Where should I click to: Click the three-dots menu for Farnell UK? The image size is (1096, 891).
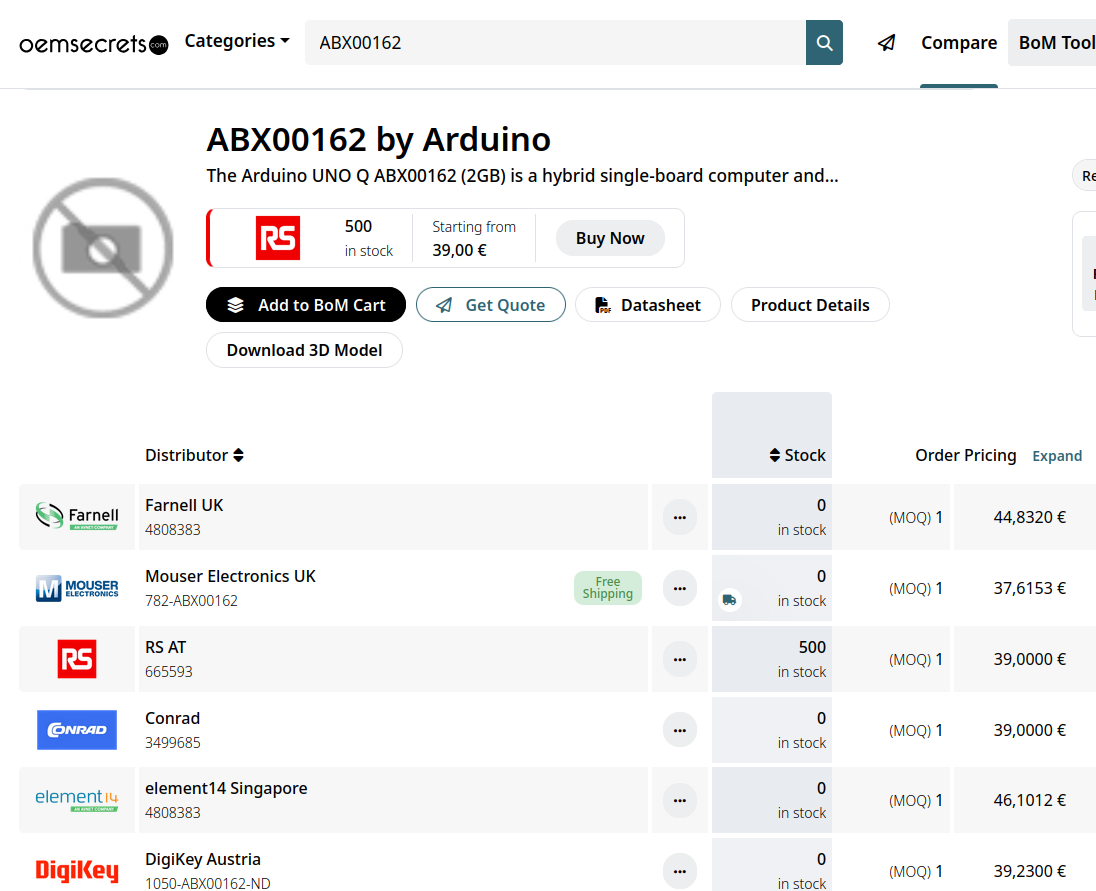(680, 517)
